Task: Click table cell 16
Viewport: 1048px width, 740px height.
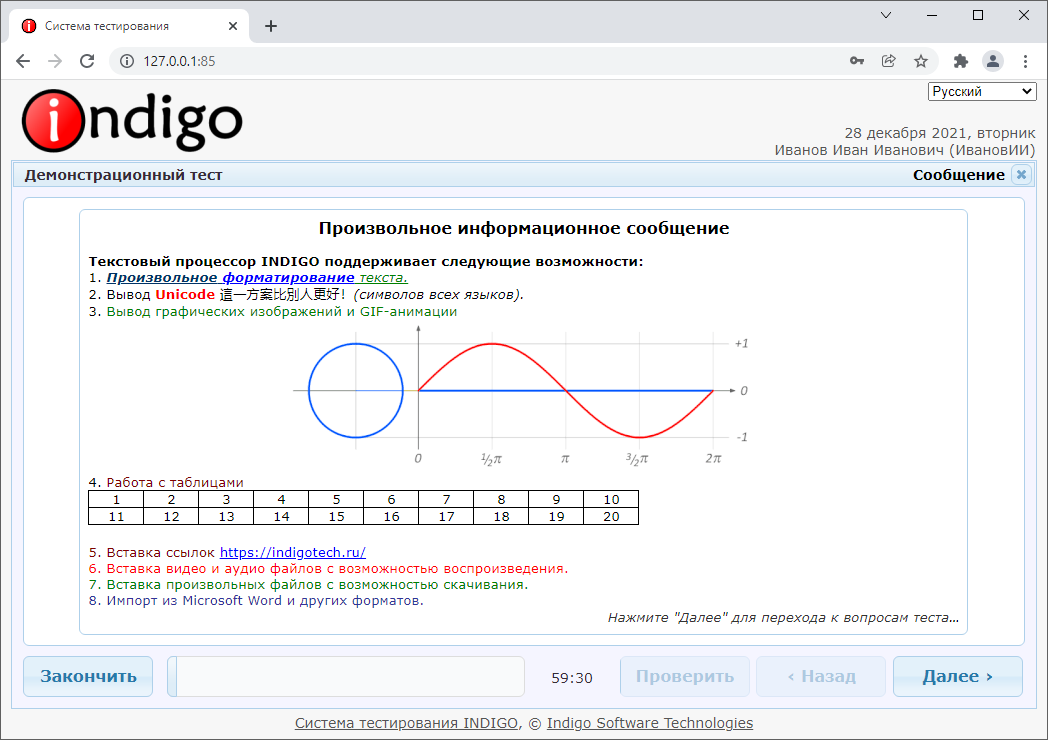Action: (x=391, y=516)
